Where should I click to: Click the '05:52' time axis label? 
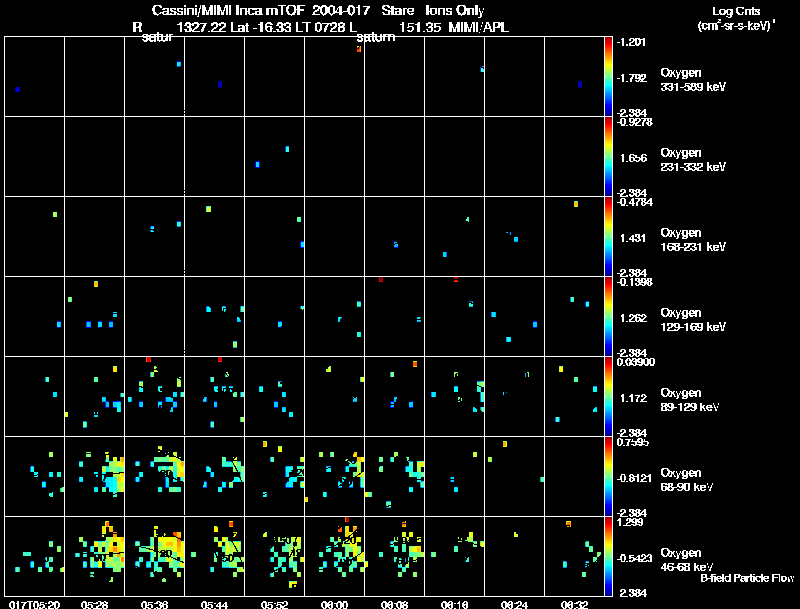click(x=274, y=604)
